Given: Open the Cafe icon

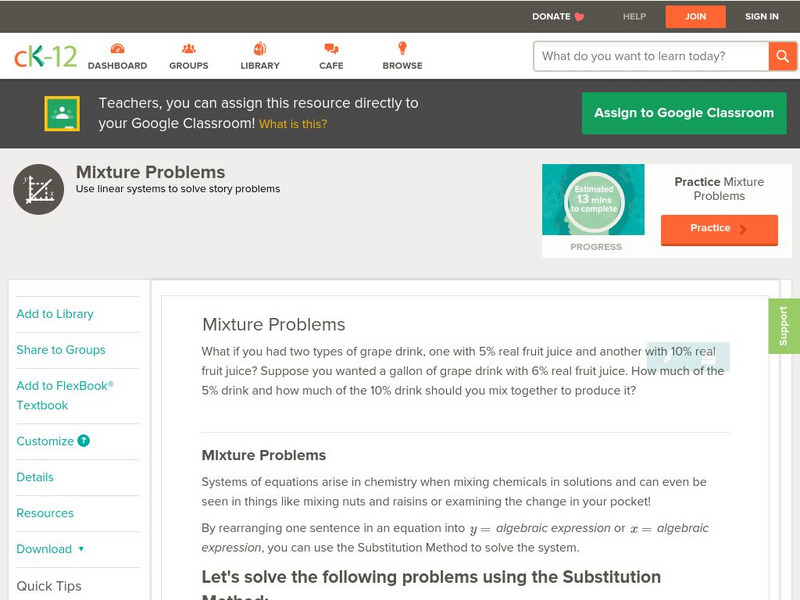Looking at the screenshot, I should pos(330,47).
